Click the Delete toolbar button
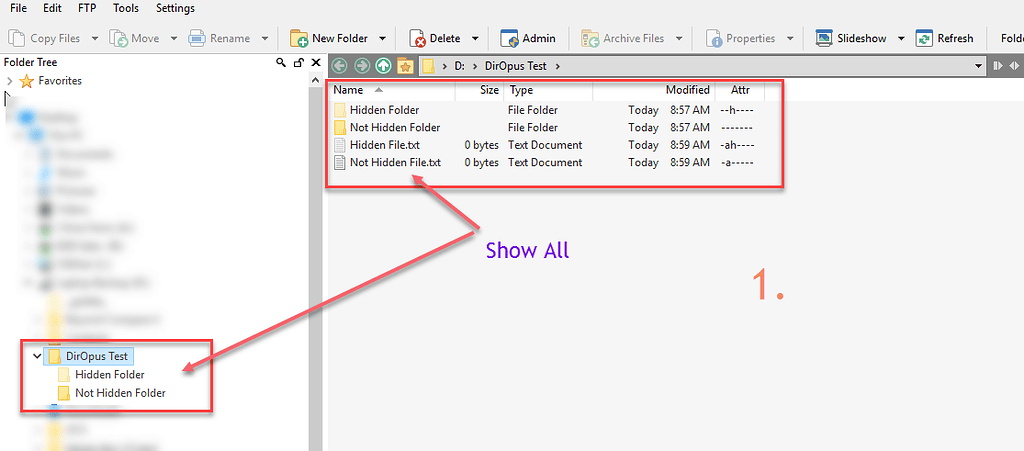The width and height of the screenshot is (1024, 451). click(x=436, y=38)
